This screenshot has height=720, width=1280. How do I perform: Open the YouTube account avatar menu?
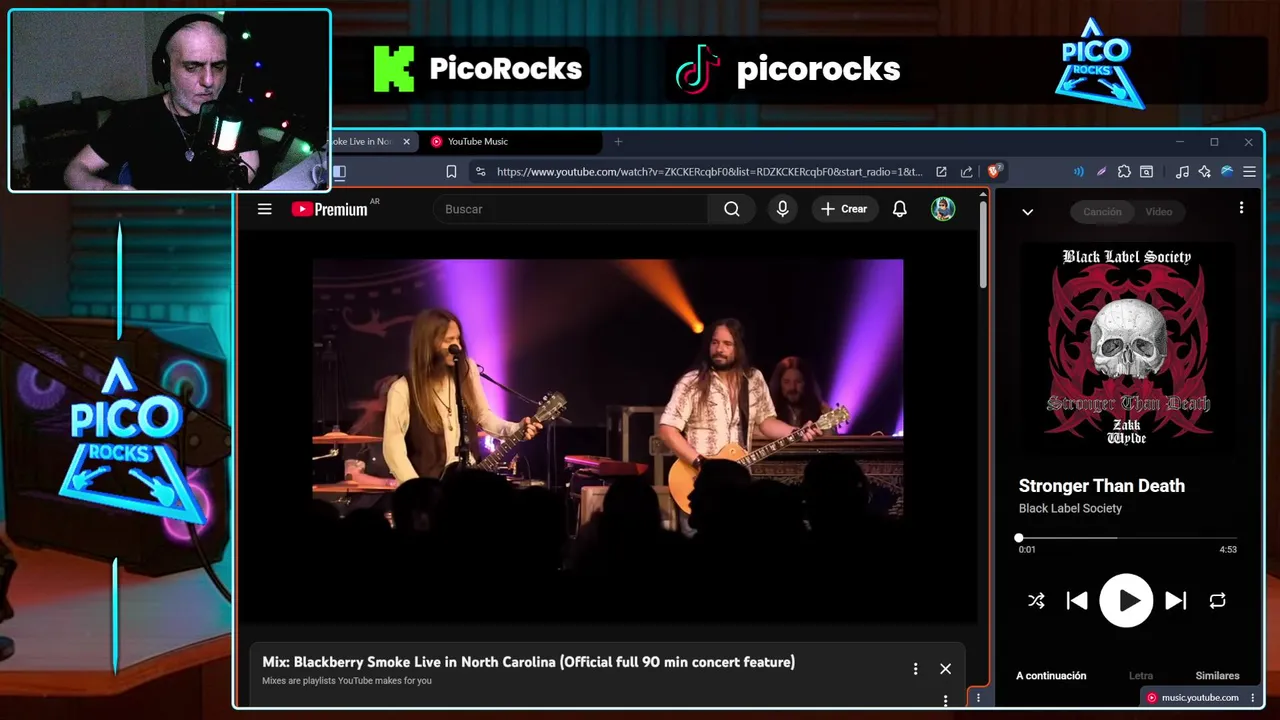pyautogui.click(x=943, y=209)
